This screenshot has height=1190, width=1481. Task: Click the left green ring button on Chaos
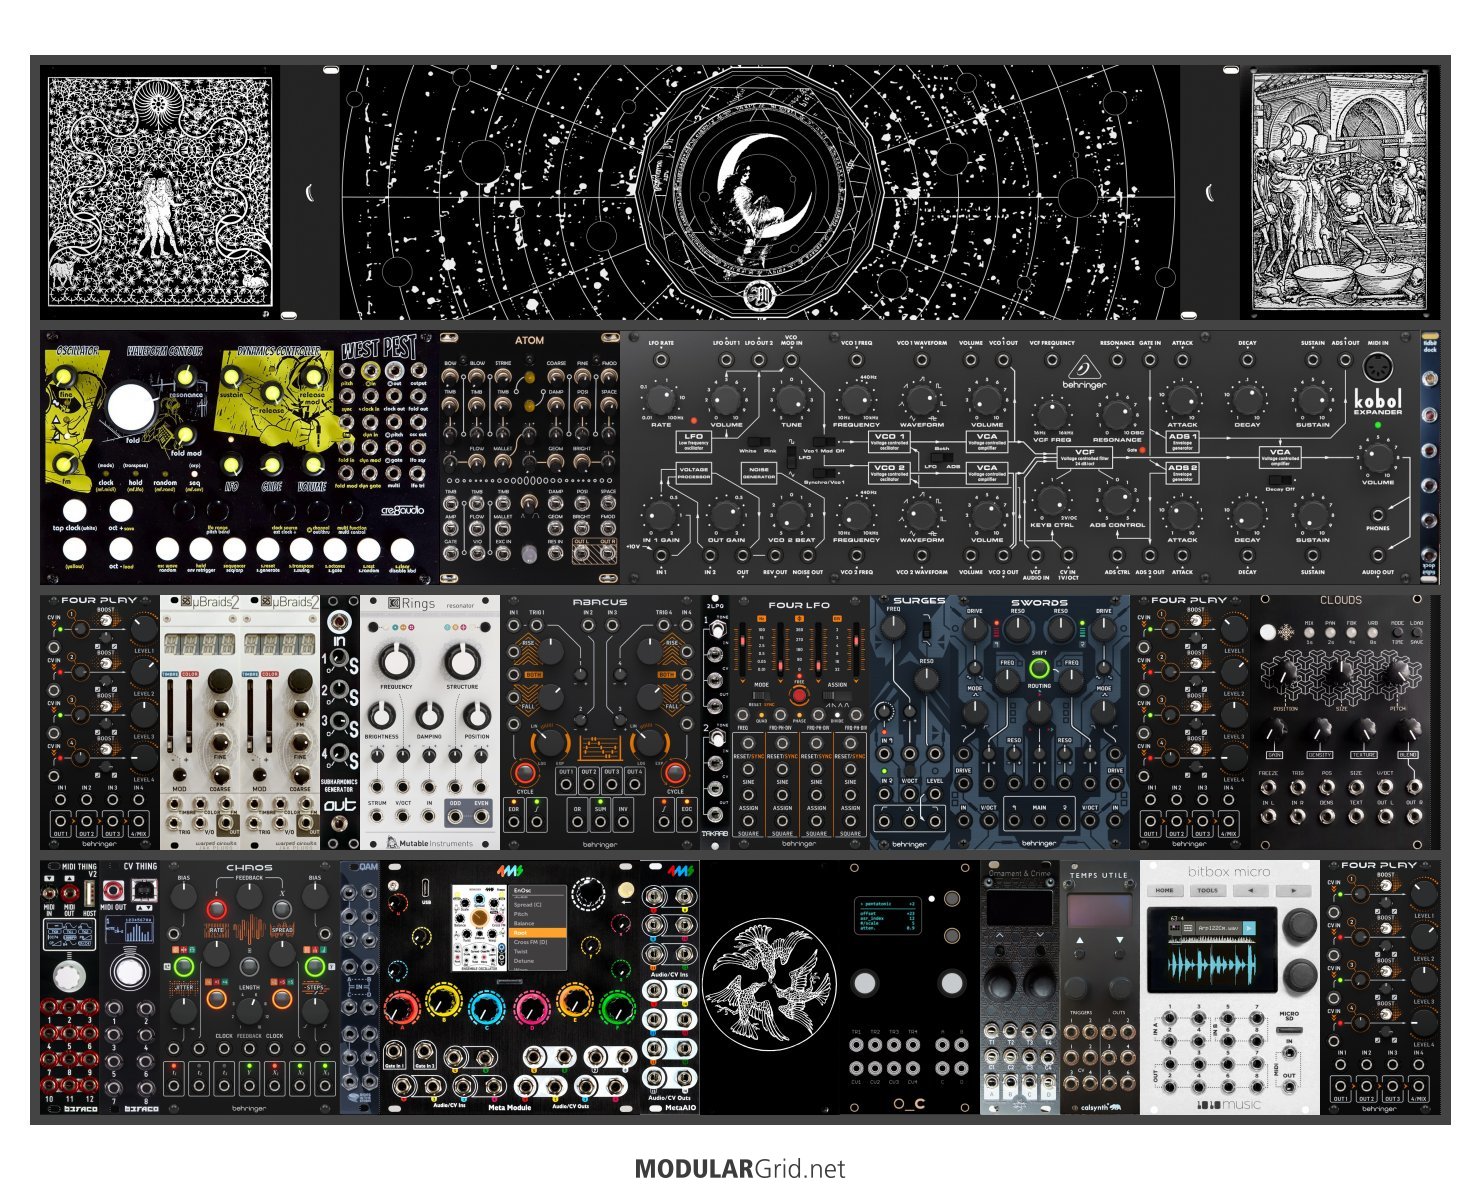(x=184, y=966)
